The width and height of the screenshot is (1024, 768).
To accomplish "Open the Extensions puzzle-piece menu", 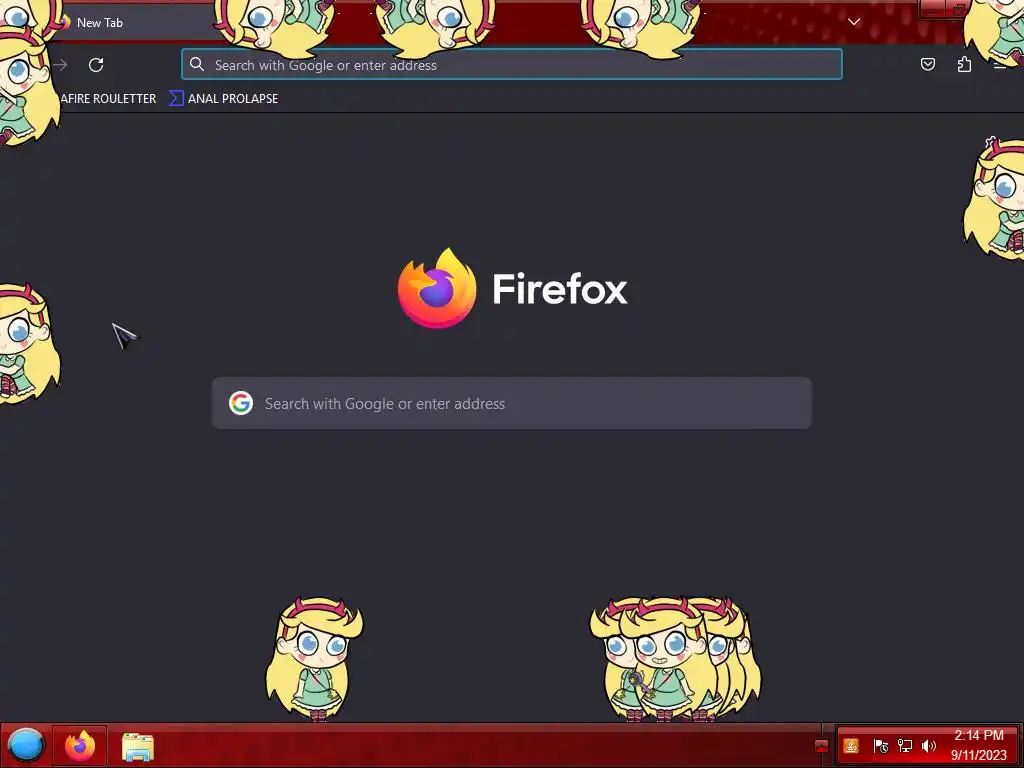I will tap(964, 64).
